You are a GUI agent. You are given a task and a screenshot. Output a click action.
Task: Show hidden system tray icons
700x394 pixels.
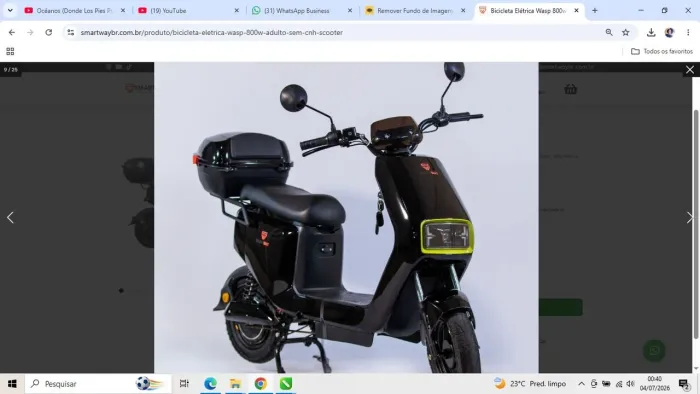coord(581,384)
